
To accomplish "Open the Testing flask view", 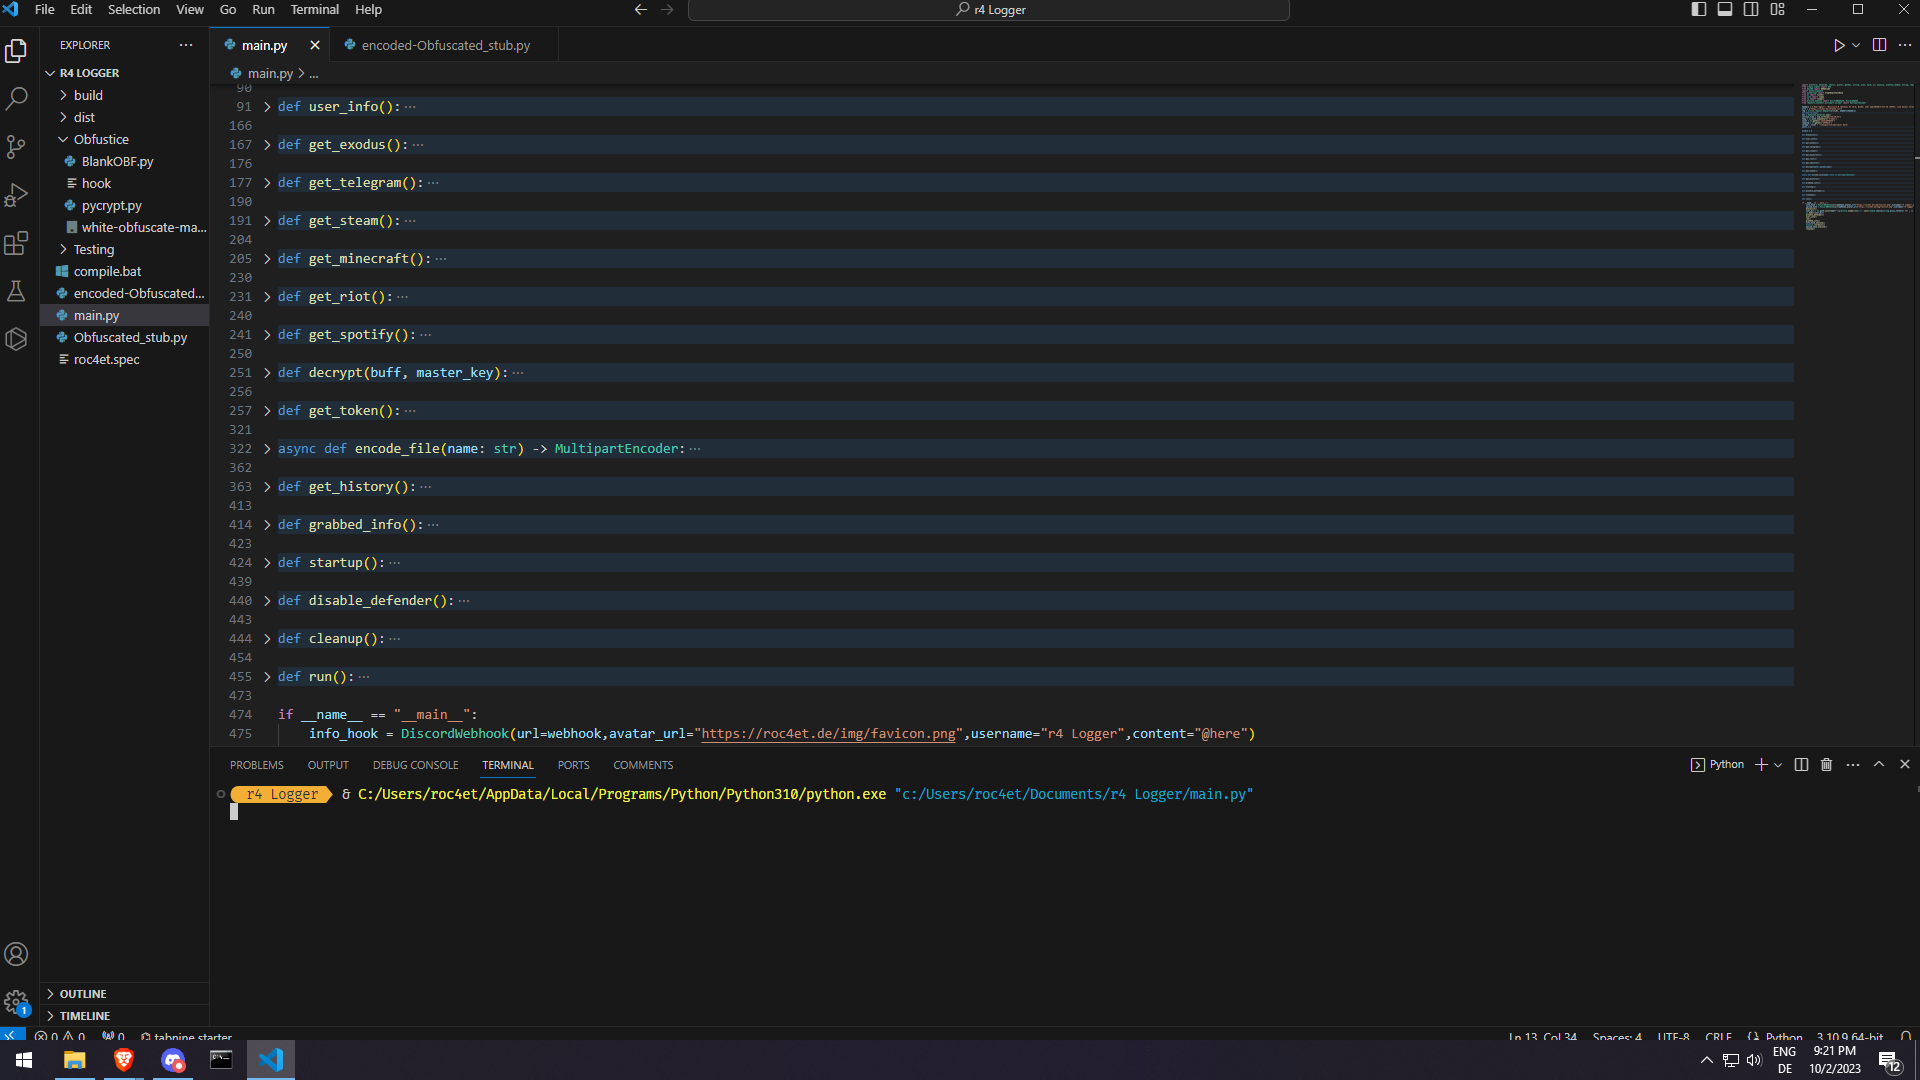I will [x=16, y=291].
